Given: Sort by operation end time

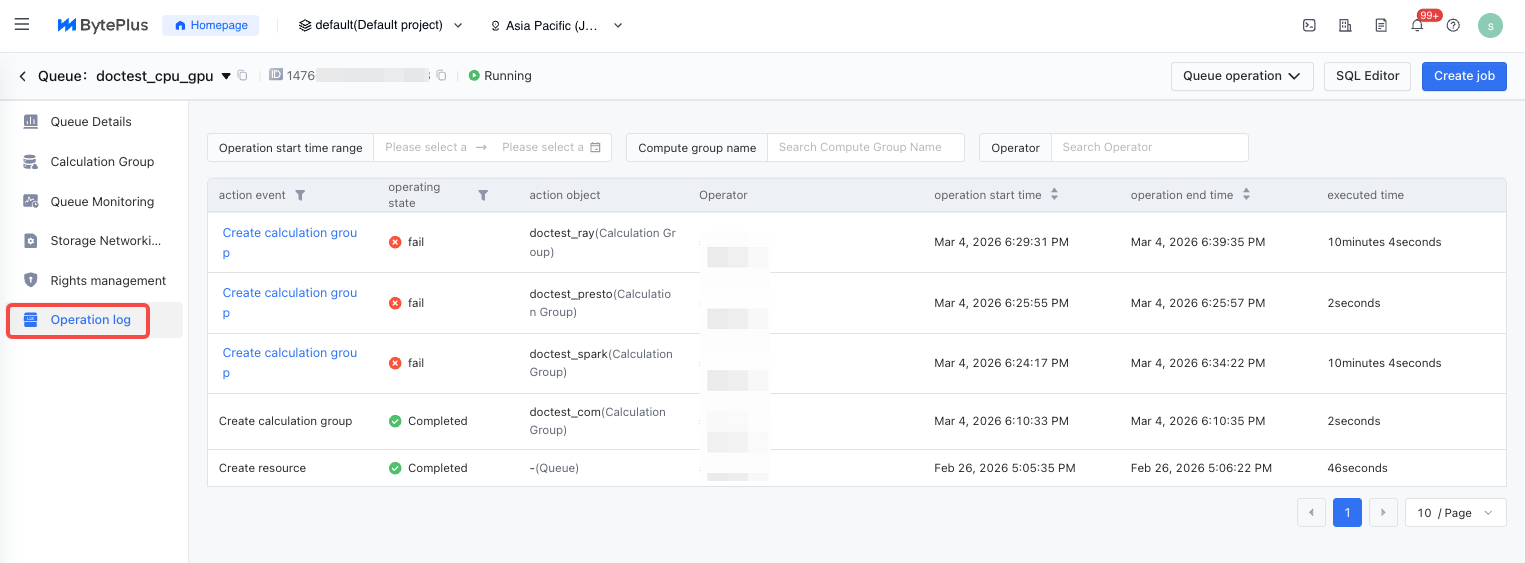Looking at the screenshot, I should (x=1246, y=195).
